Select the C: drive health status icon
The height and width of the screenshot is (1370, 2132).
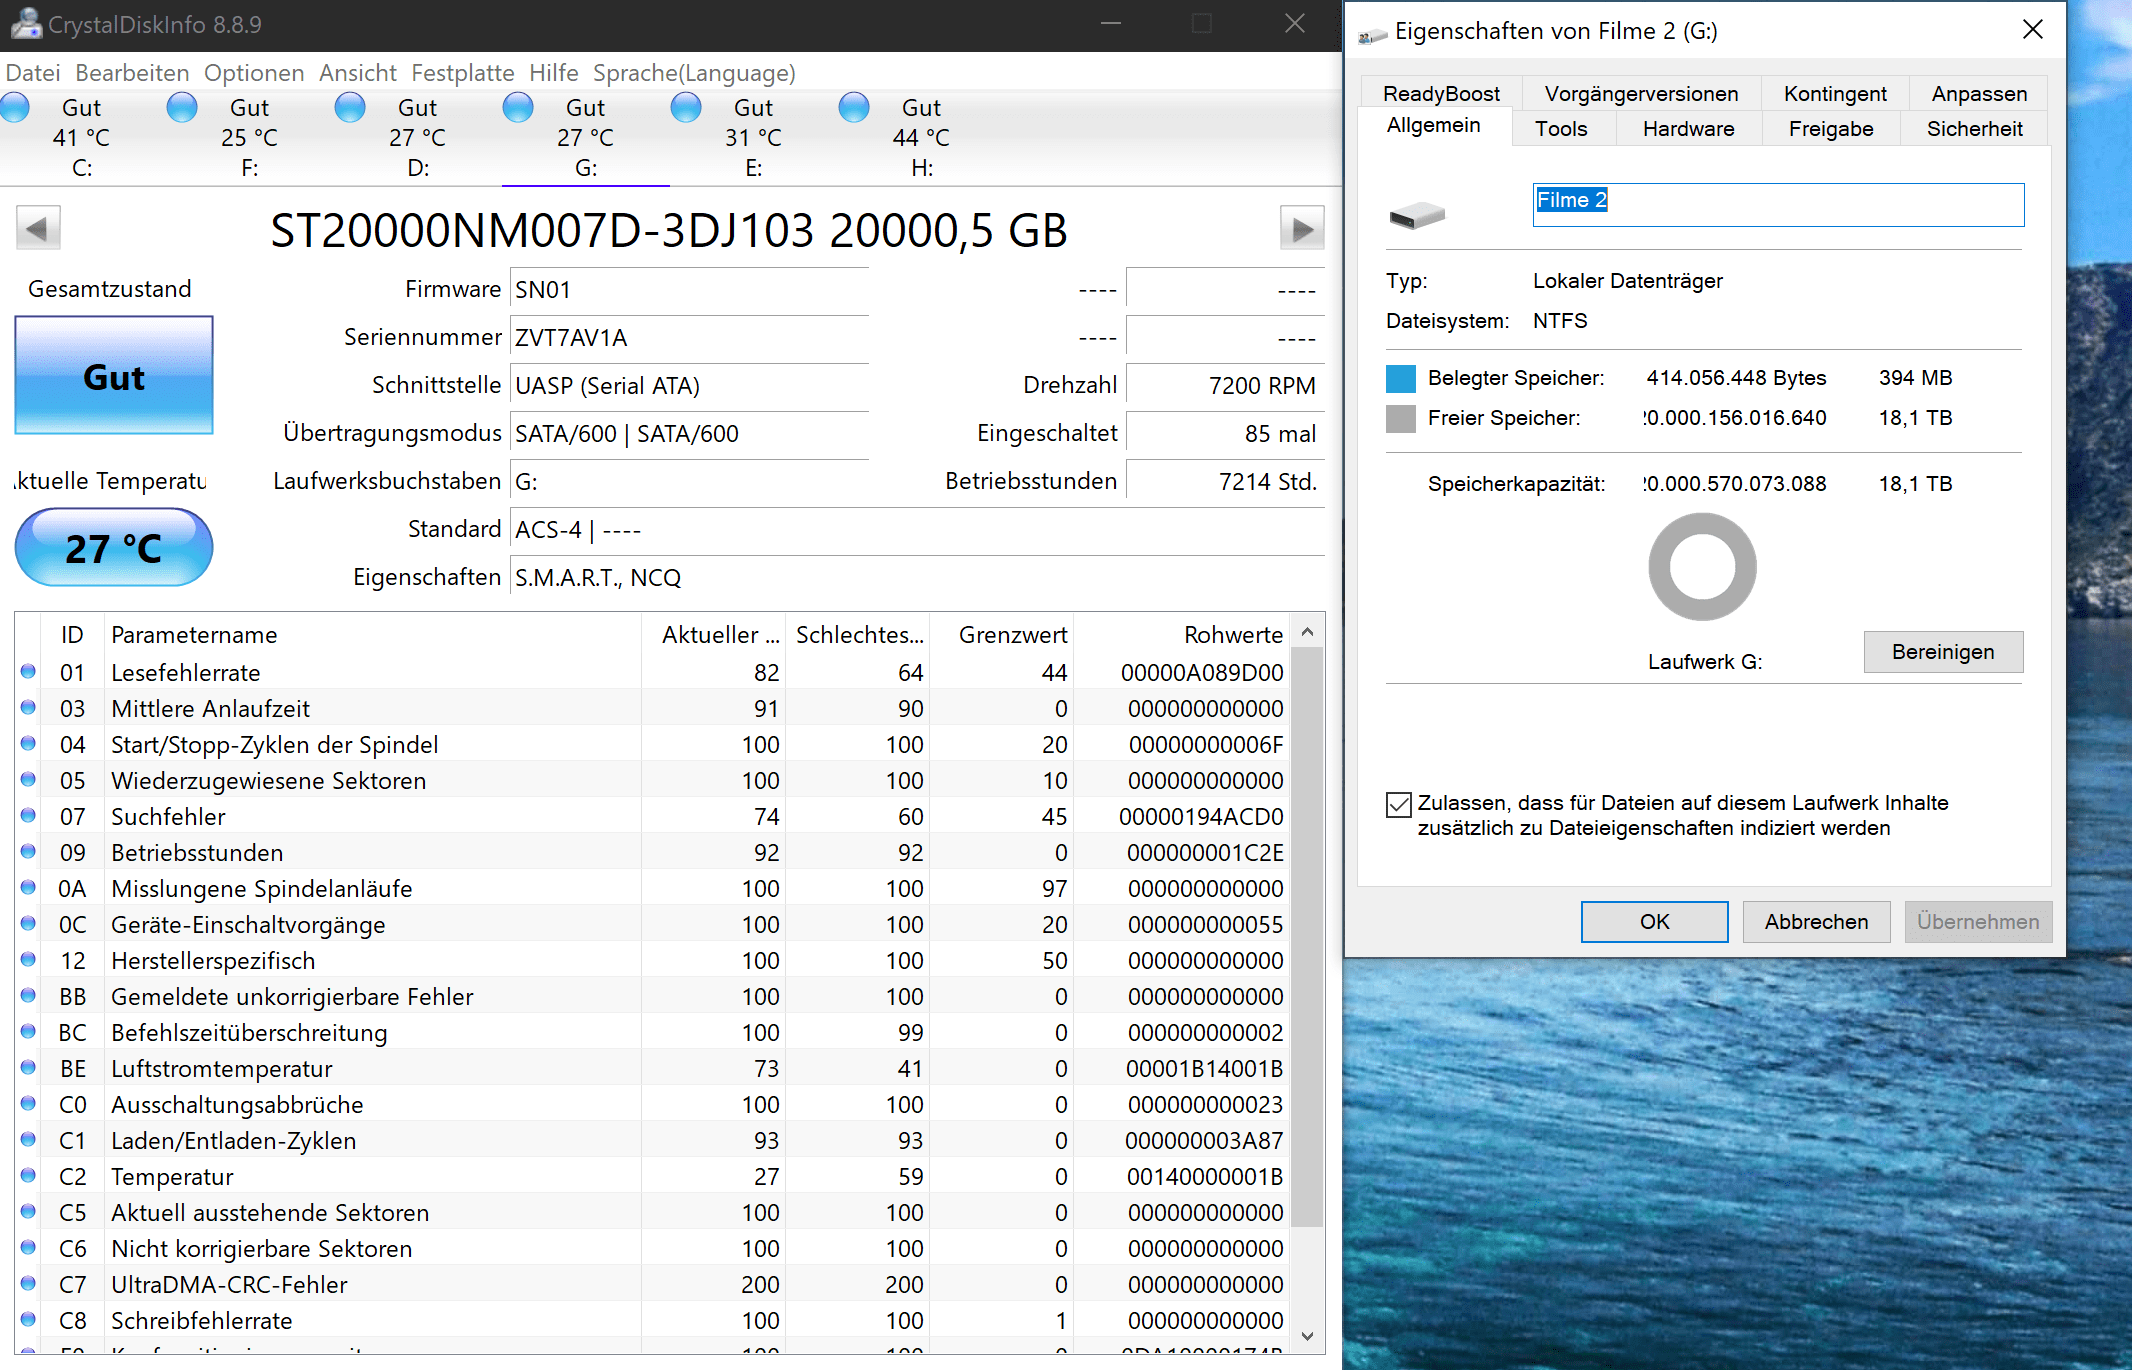pos(15,107)
